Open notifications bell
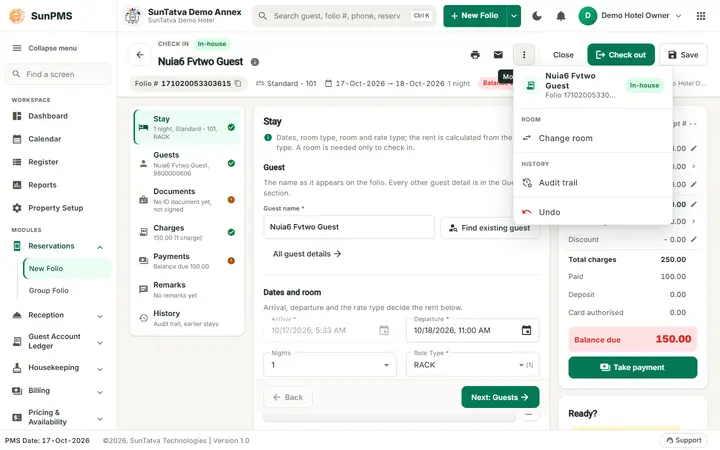Screen dimensions: 720x450 [x=561, y=16]
